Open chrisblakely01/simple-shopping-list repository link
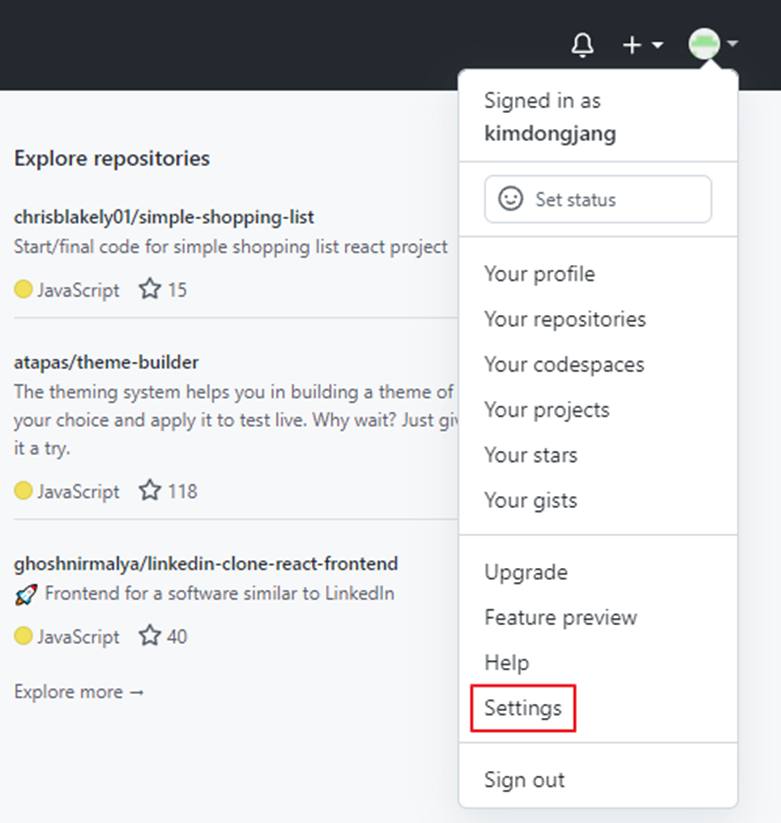The width and height of the screenshot is (781, 823). [164, 217]
